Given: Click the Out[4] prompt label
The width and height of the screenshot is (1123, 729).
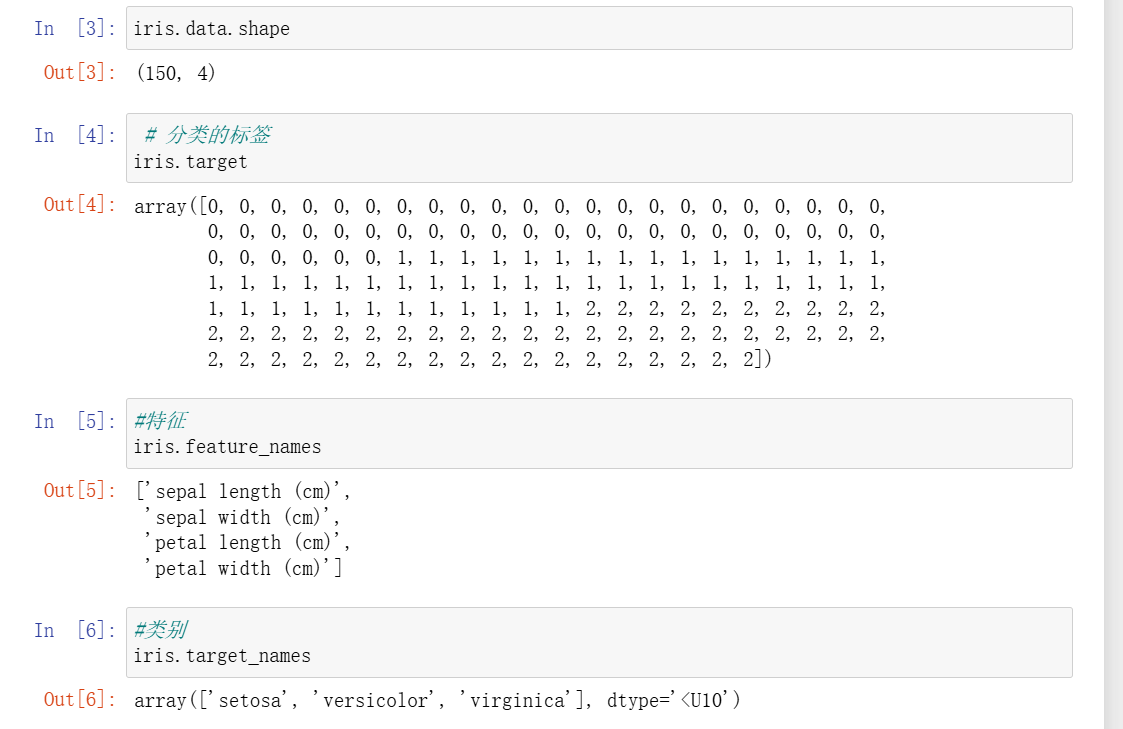Looking at the screenshot, I should pos(79,205).
